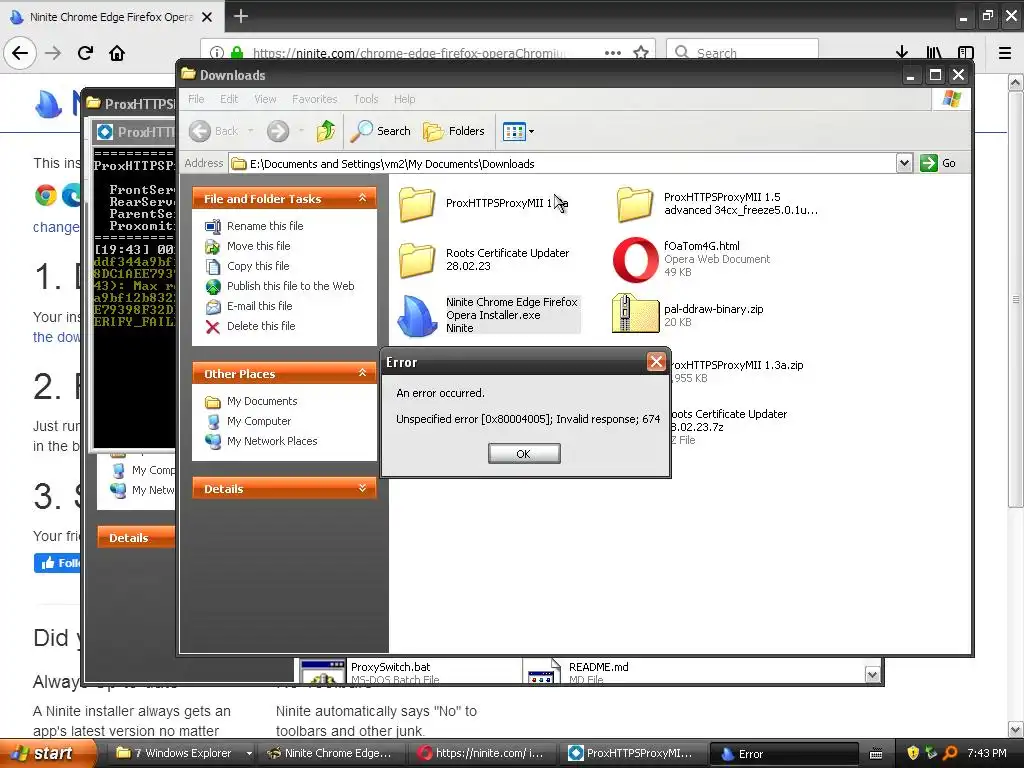Close the Error dialog with X
This screenshot has width=1024, height=768.
tap(656, 361)
